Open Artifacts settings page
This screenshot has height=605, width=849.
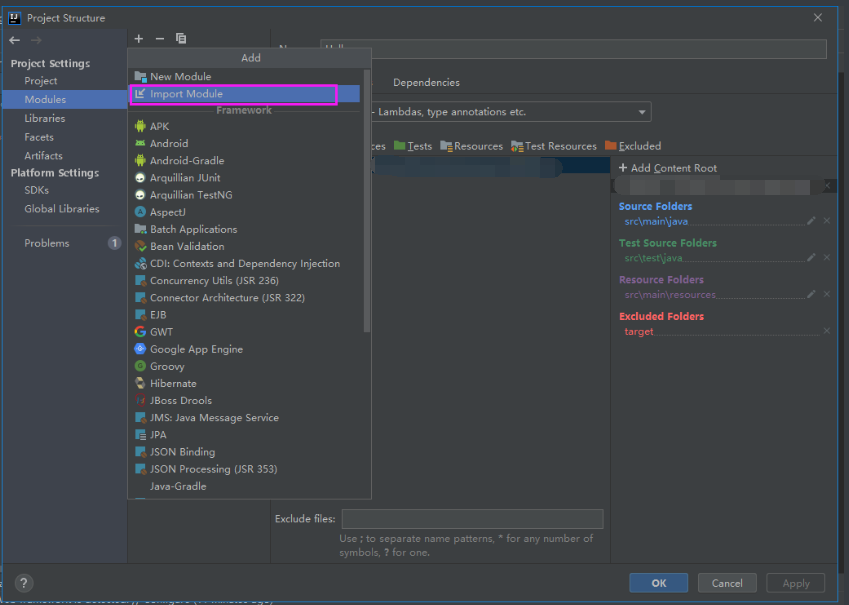coord(43,155)
